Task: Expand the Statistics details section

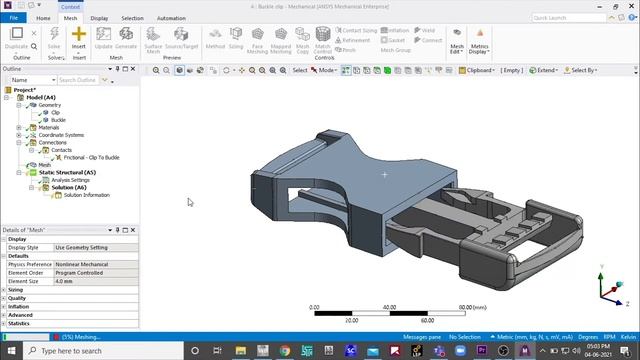Action: [x=4, y=323]
